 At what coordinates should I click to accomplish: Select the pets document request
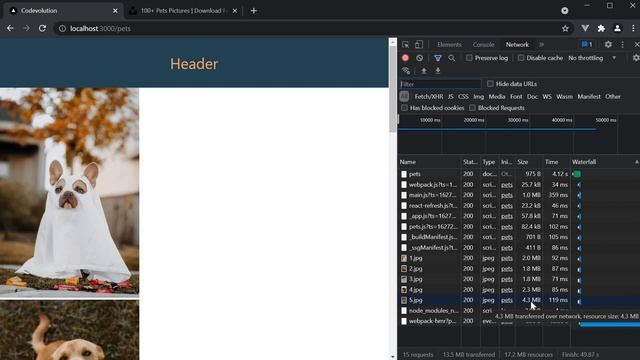519,174
